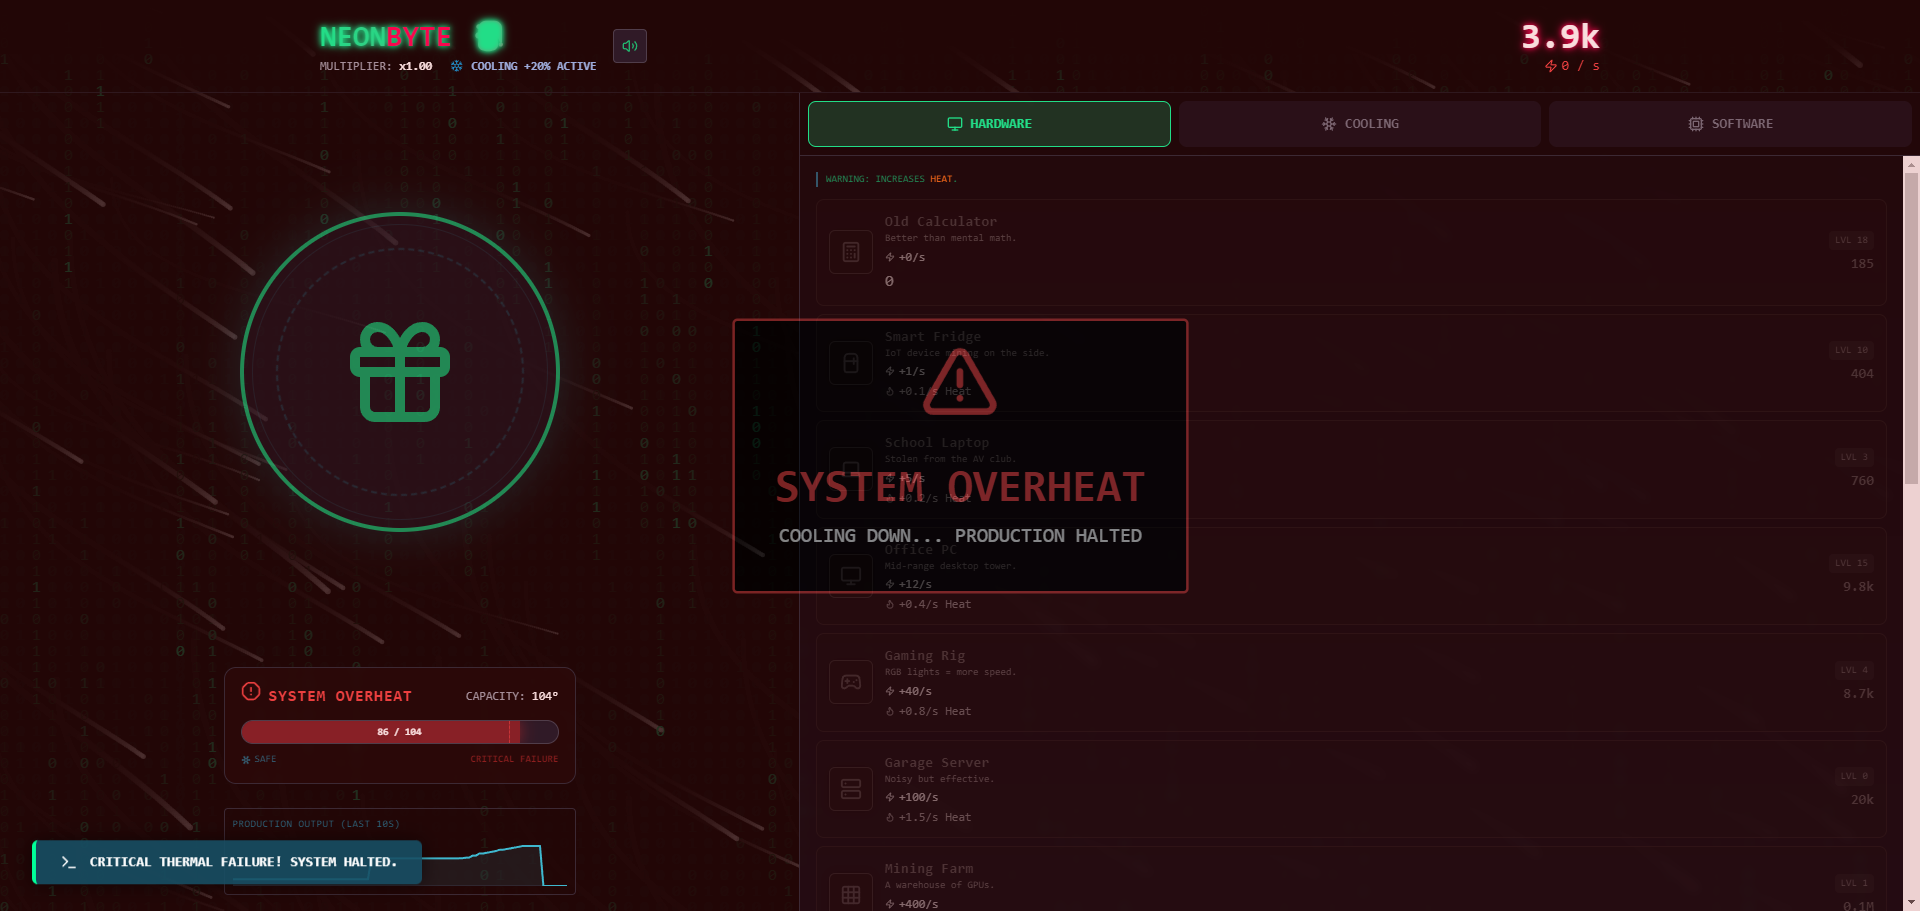Mute the game sound with the speaker icon
Viewport: 1920px width, 911px height.
[x=630, y=46]
